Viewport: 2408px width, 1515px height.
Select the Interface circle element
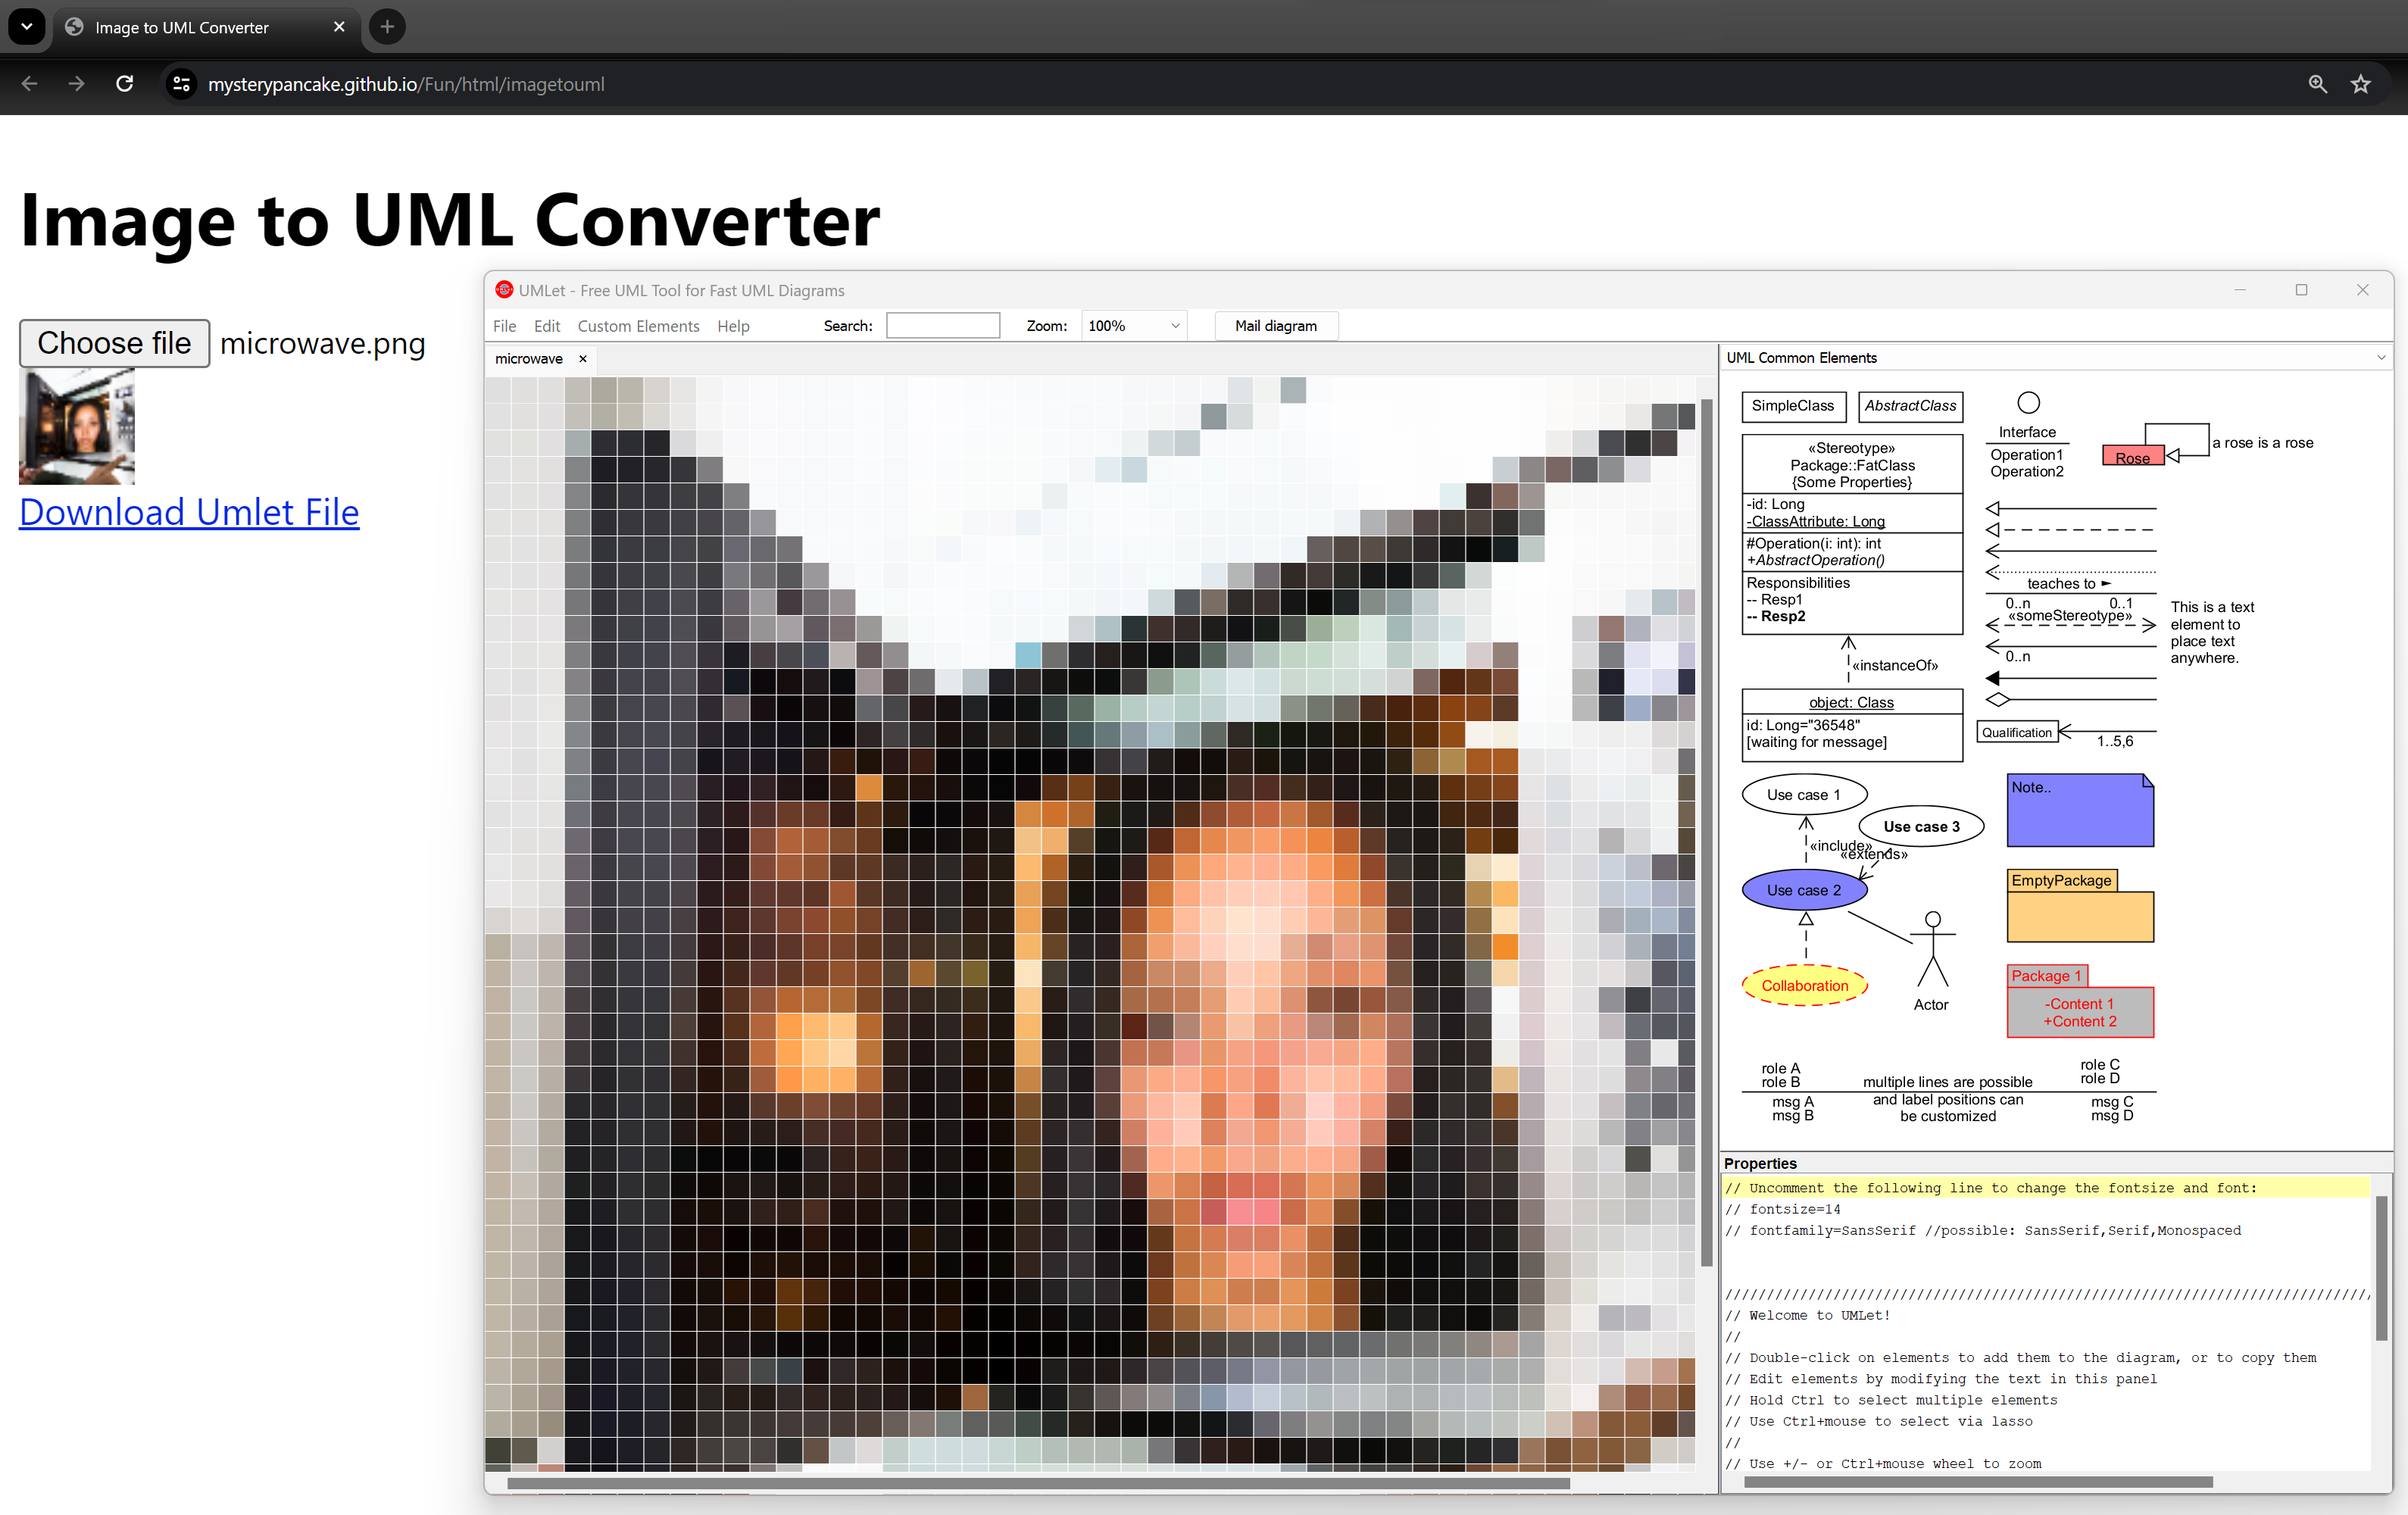click(2028, 403)
